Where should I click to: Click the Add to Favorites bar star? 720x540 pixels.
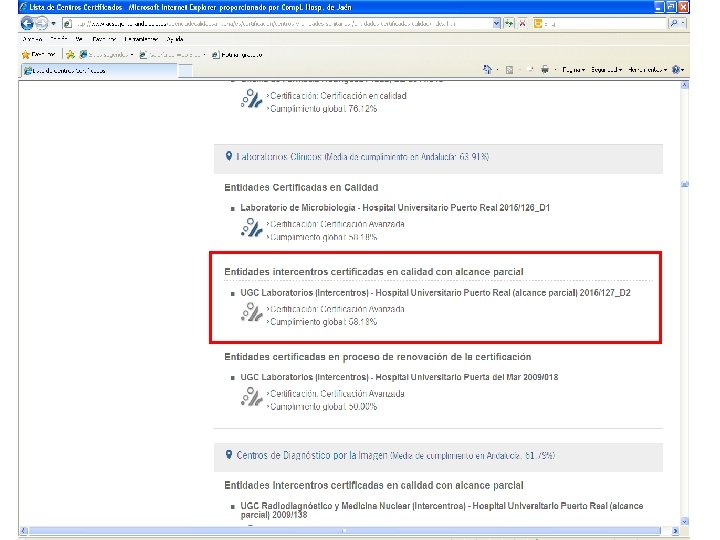coord(70,55)
